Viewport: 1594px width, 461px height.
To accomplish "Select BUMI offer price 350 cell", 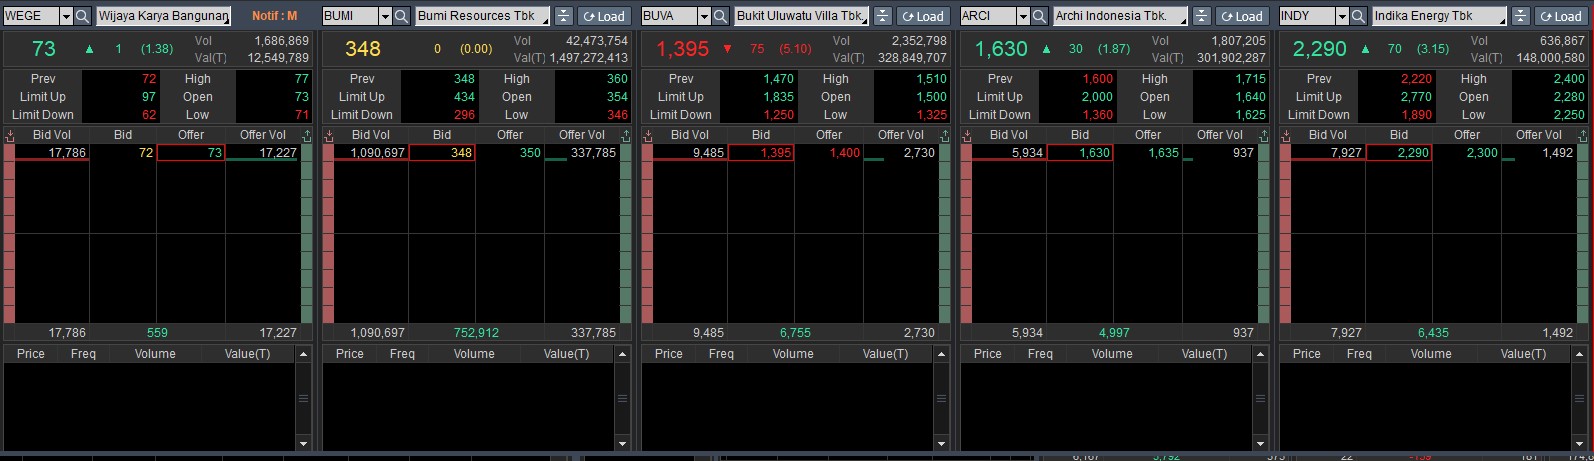I will [510, 153].
